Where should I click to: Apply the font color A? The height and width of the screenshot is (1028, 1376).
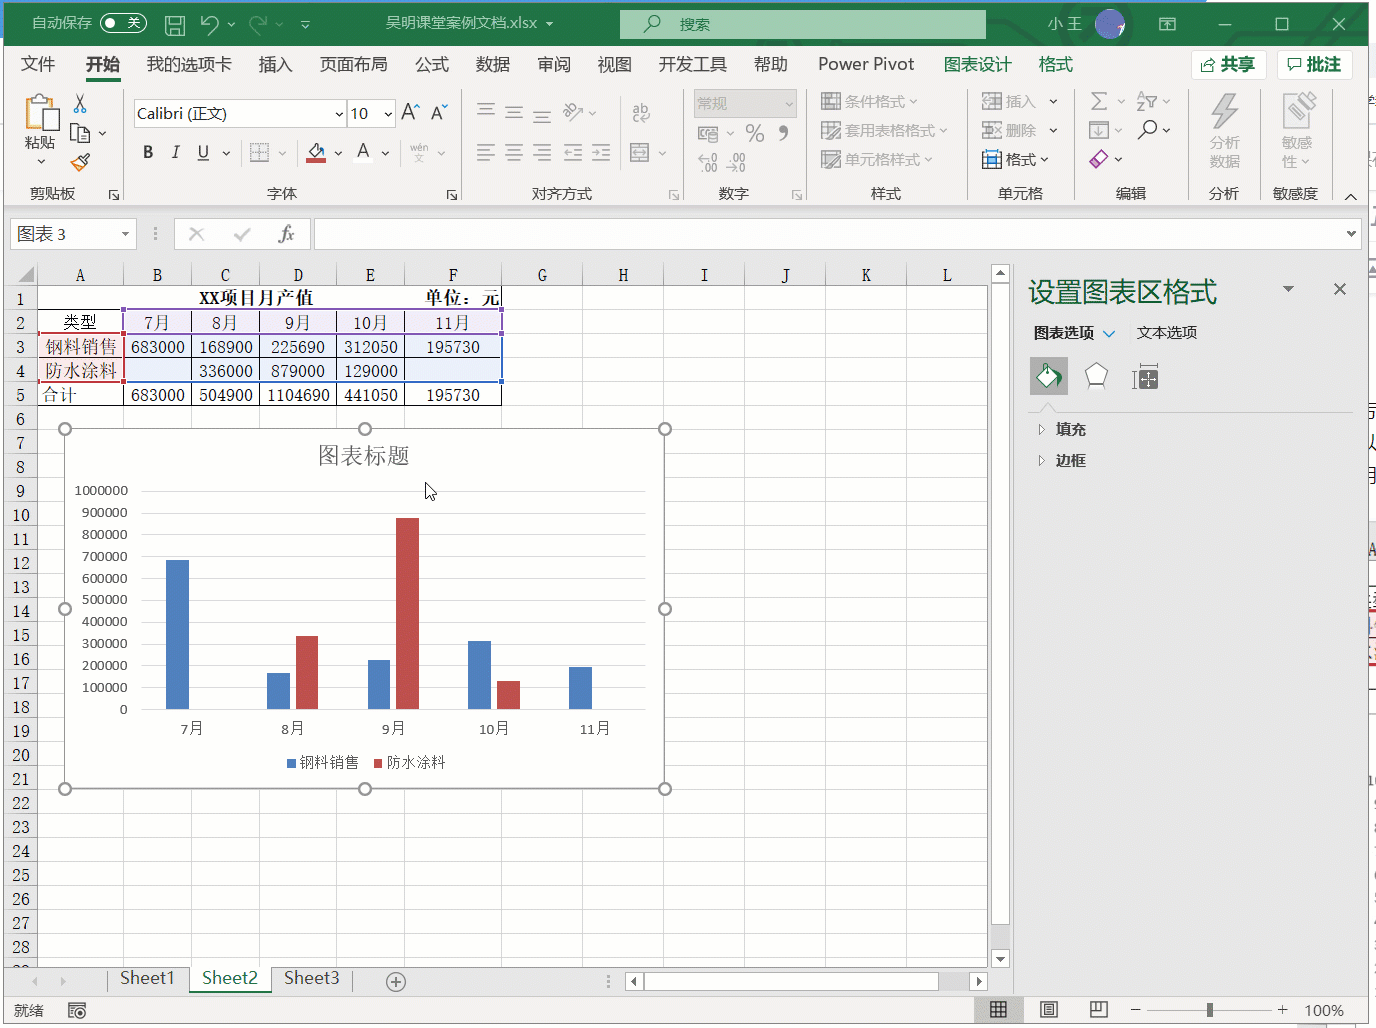click(x=363, y=152)
